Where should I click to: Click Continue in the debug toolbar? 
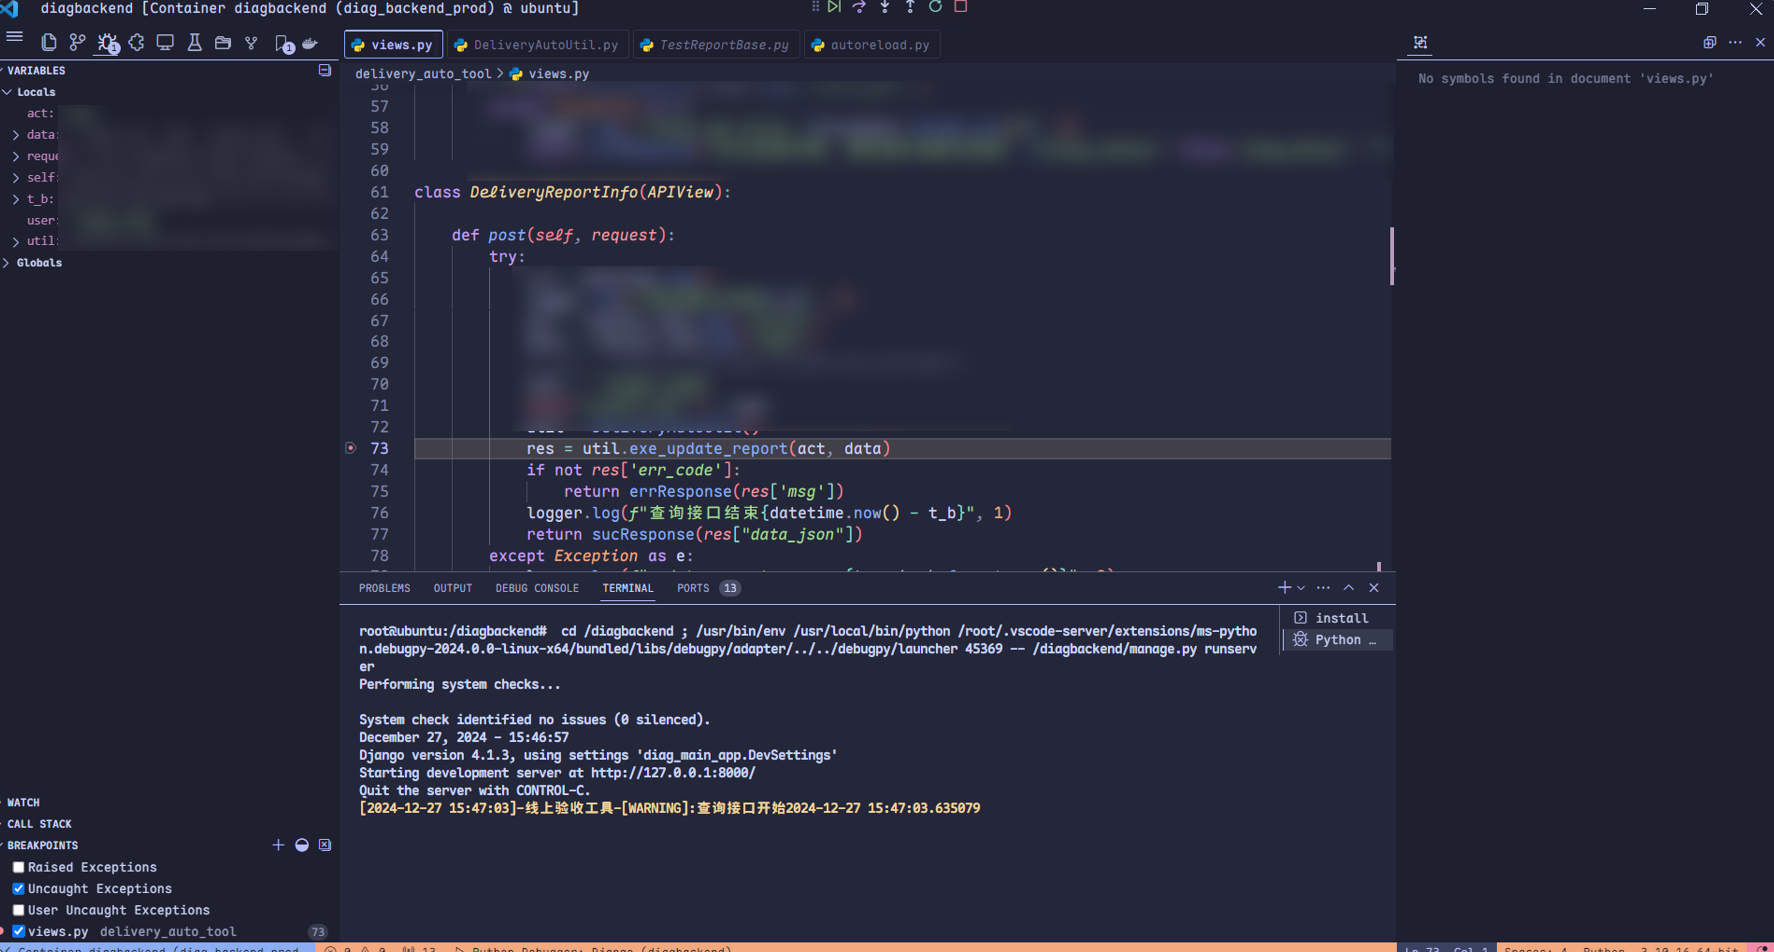834,7
